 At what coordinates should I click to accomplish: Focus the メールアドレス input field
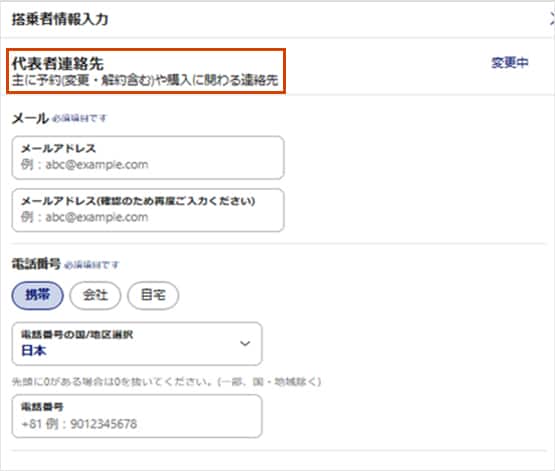click(x=148, y=157)
